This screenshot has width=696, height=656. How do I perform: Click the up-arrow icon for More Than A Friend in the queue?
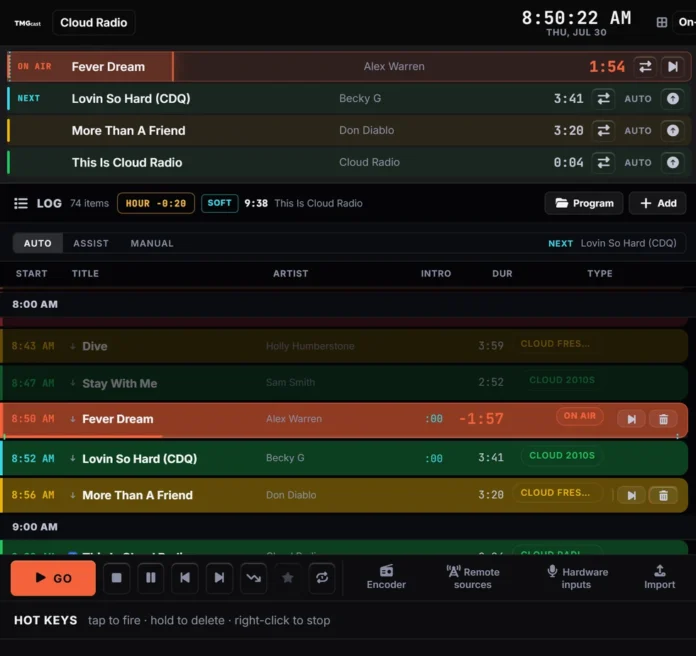[x=673, y=130]
